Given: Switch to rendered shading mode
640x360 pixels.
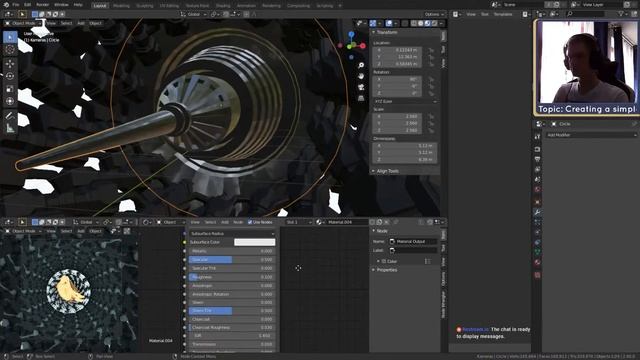Looking at the screenshot, I should 434,23.
